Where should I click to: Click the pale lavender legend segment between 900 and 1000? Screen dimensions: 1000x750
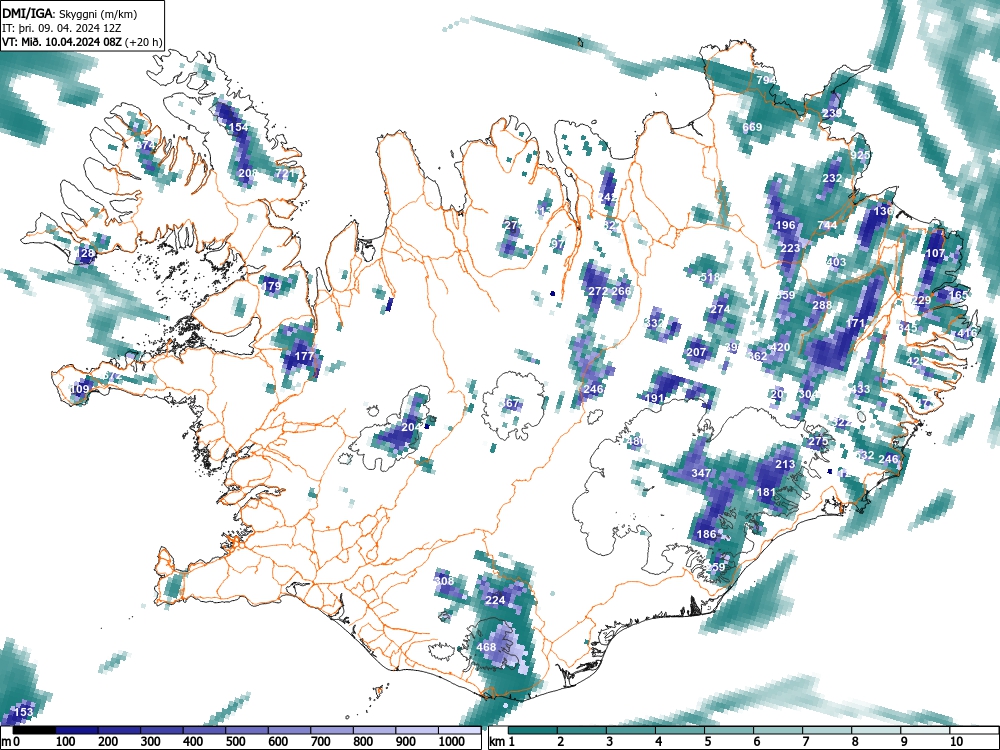417,730
